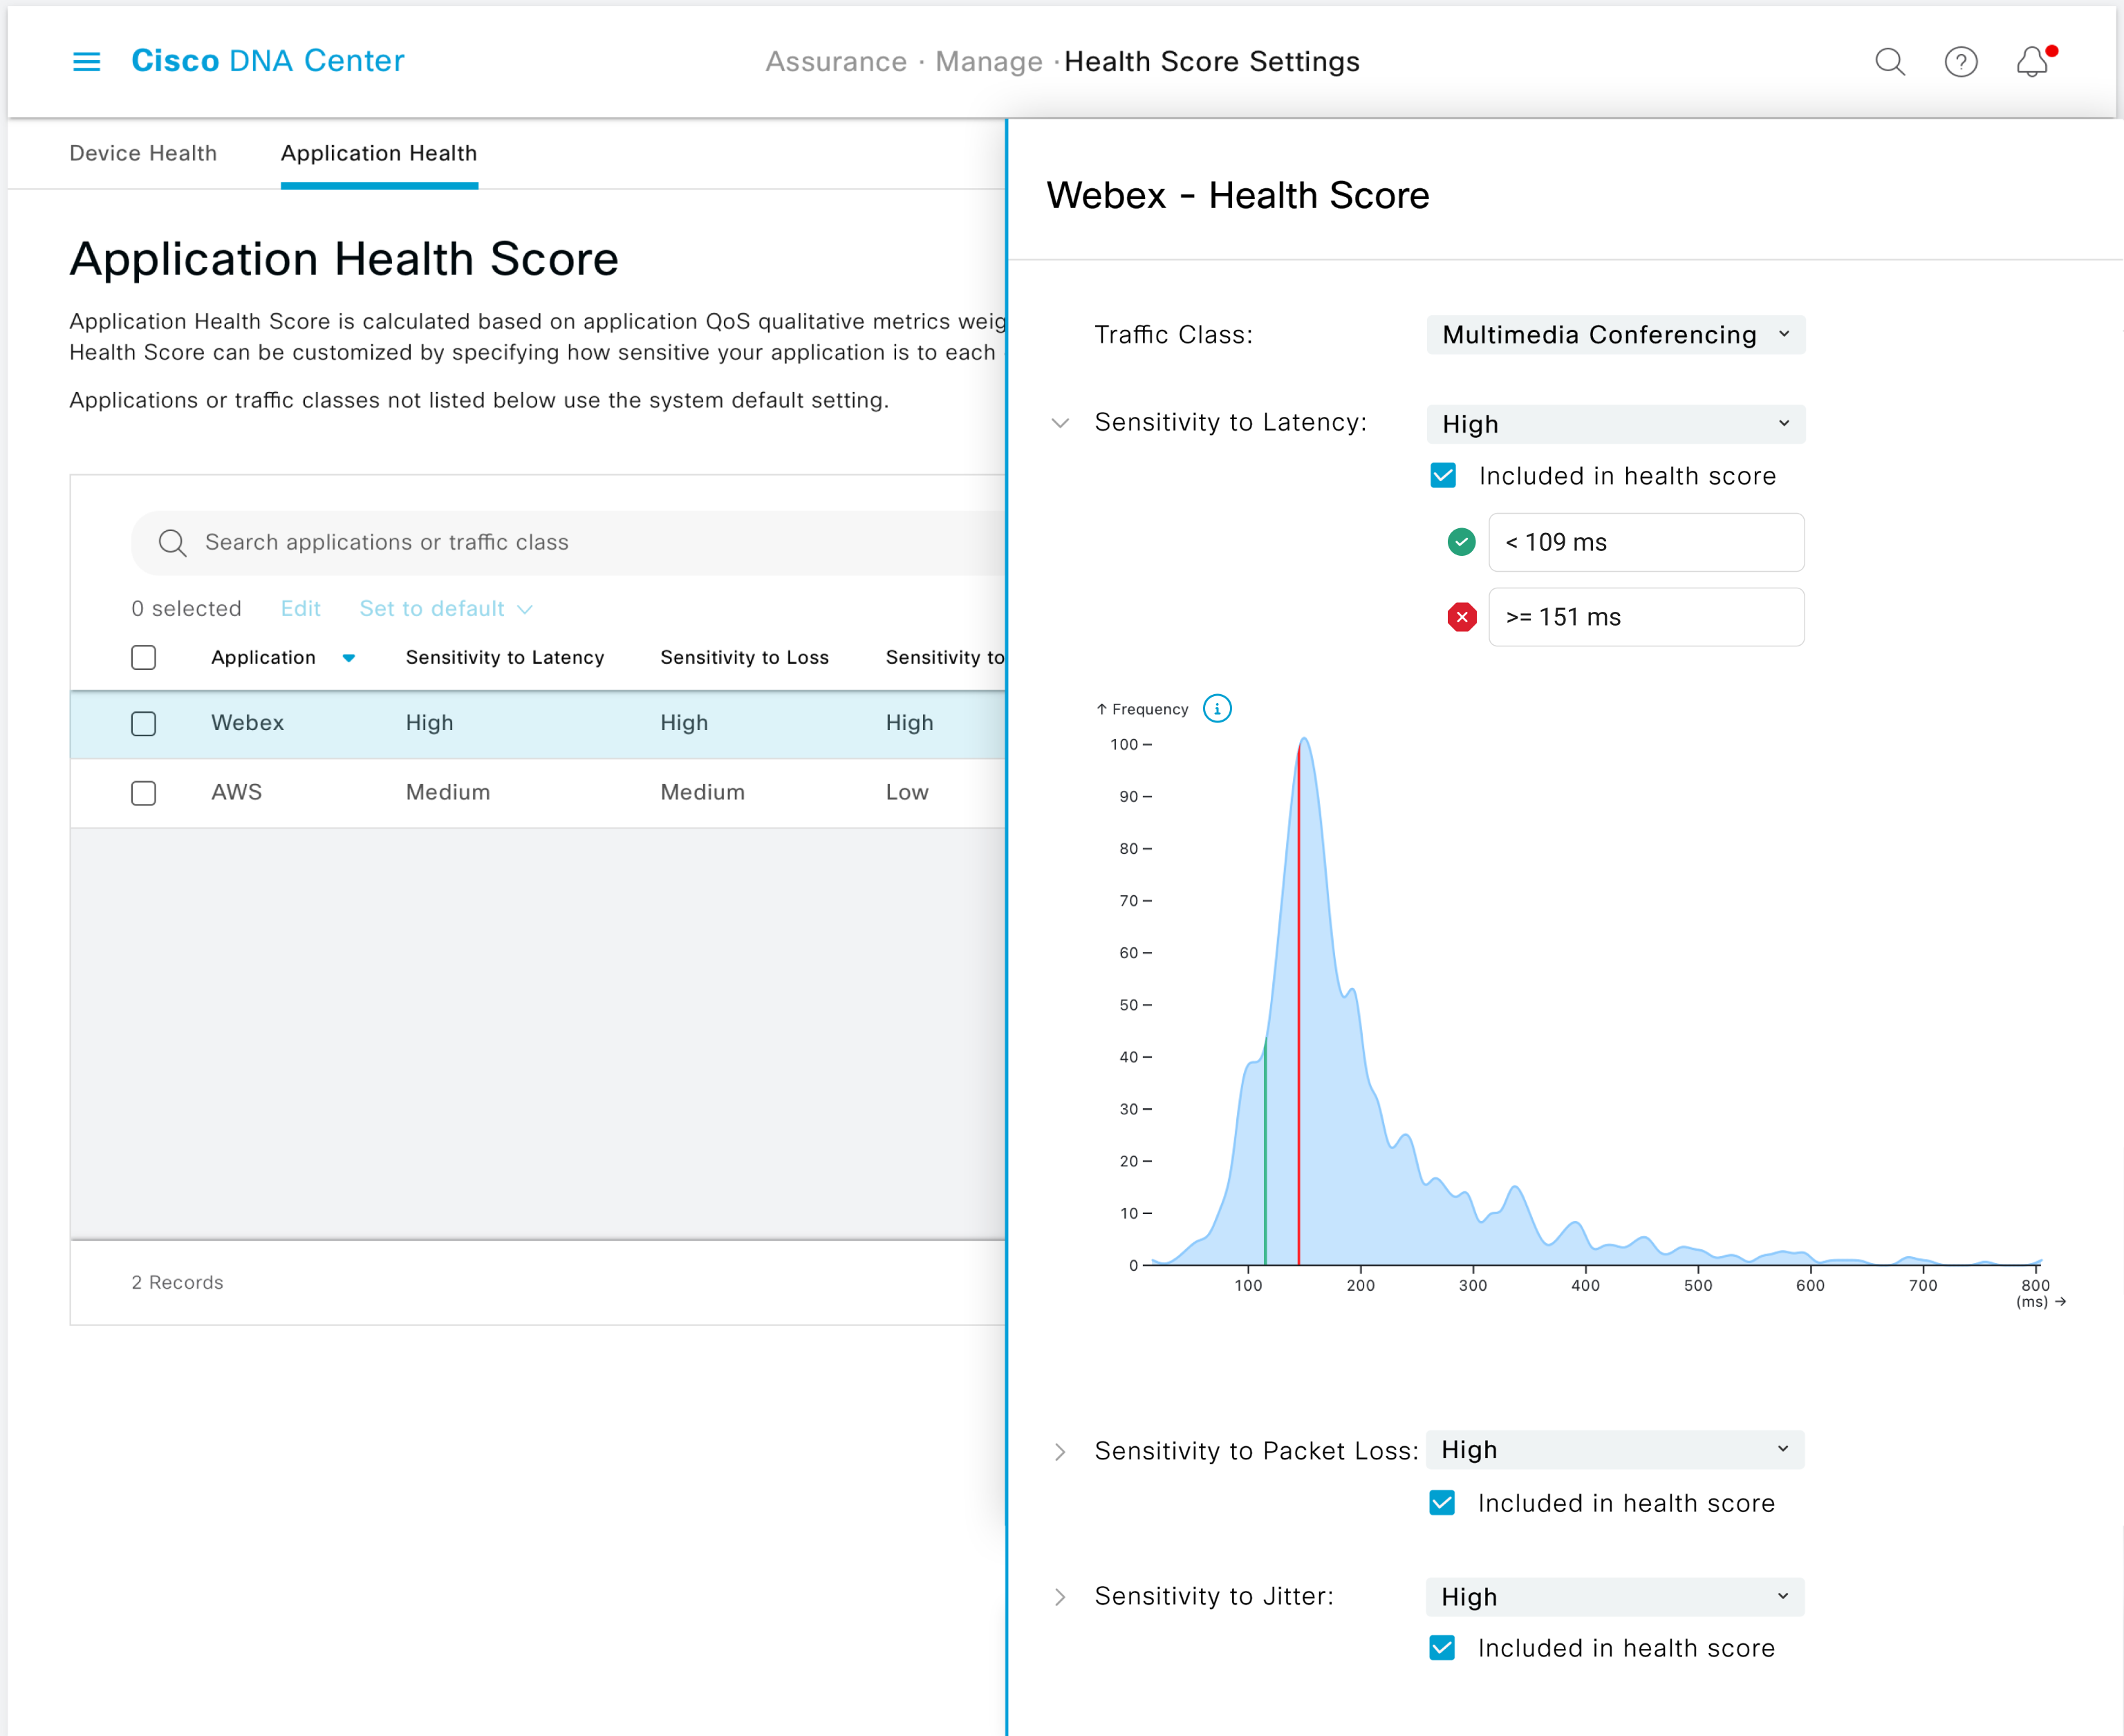Open Sensitivity to Packet Loss dropdown

[1615, 1450]
